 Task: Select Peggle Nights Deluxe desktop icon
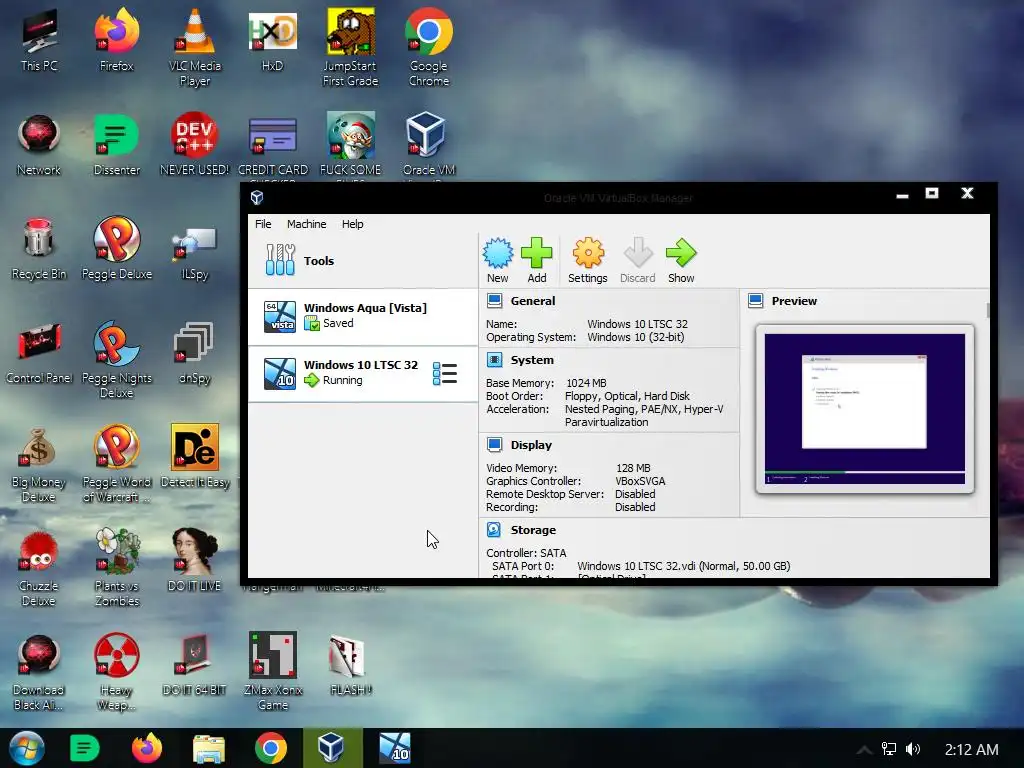pyautogui.click(x=117, y=359)
